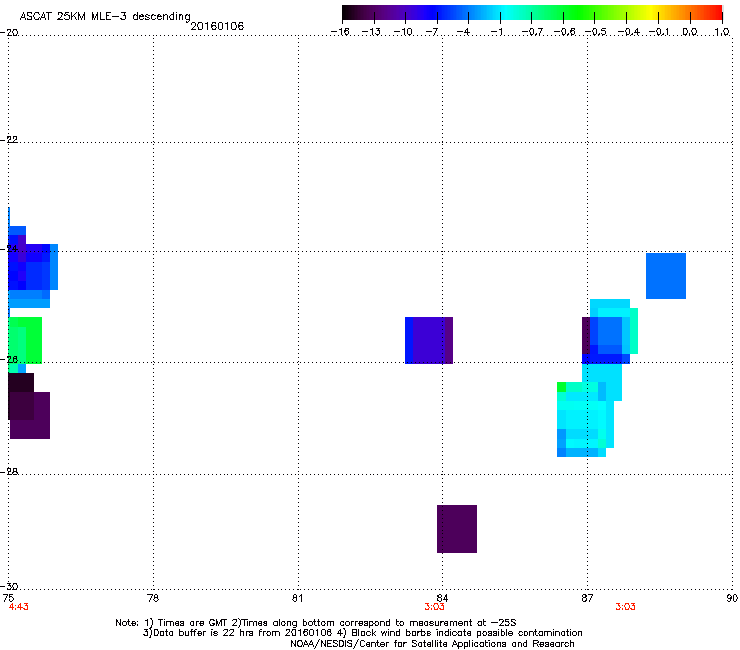Click the green data patch at the left edge

click(x=25, y=340)
